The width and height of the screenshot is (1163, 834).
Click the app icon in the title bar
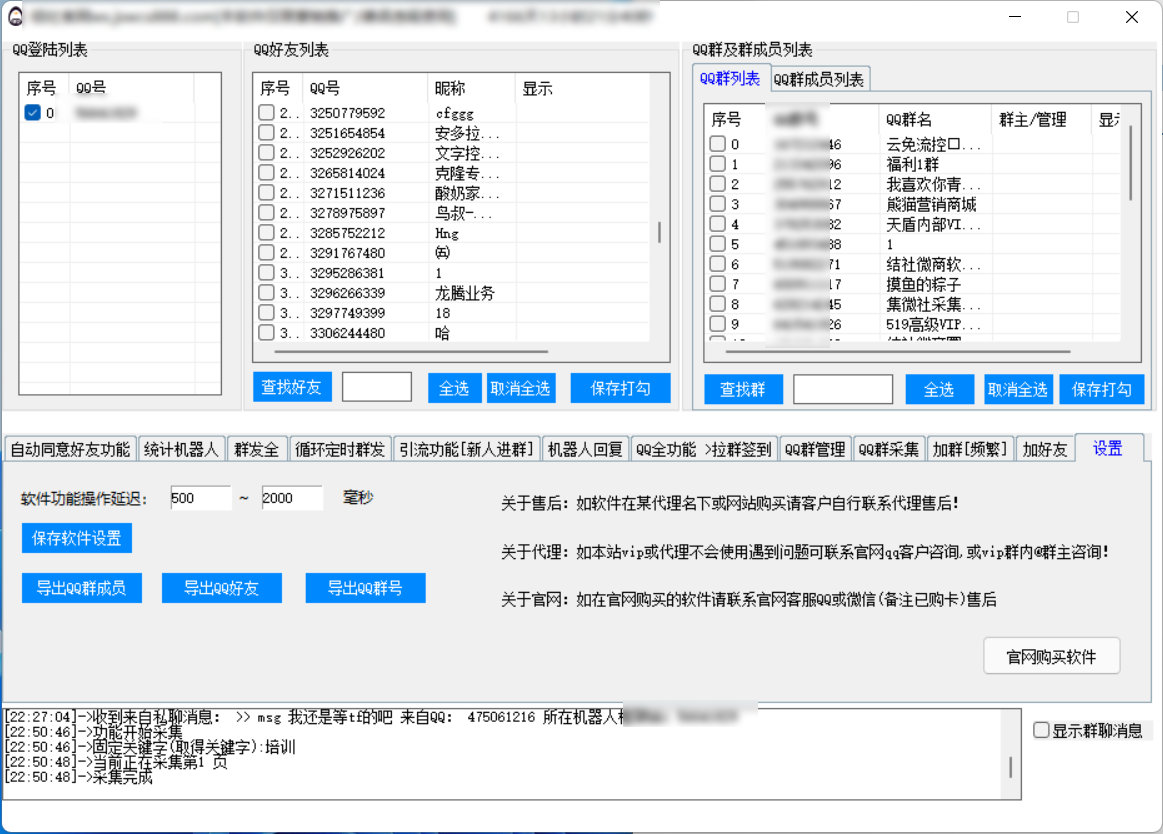tap(14, 17)
